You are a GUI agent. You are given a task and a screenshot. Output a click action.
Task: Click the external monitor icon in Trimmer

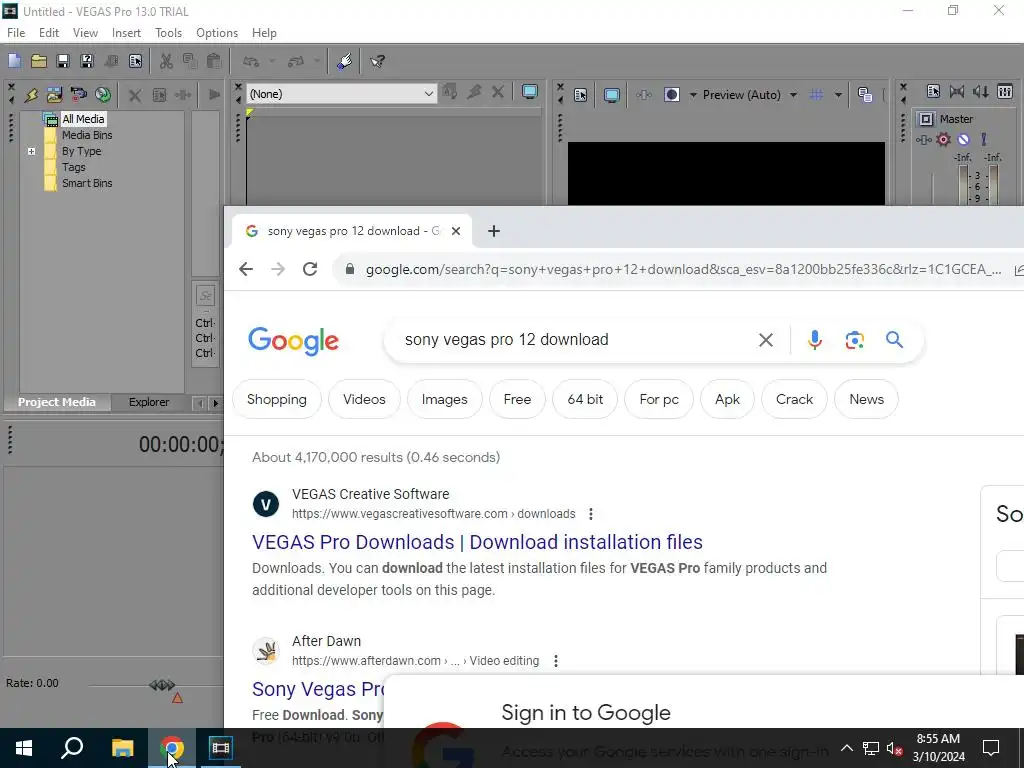(530, 92)
